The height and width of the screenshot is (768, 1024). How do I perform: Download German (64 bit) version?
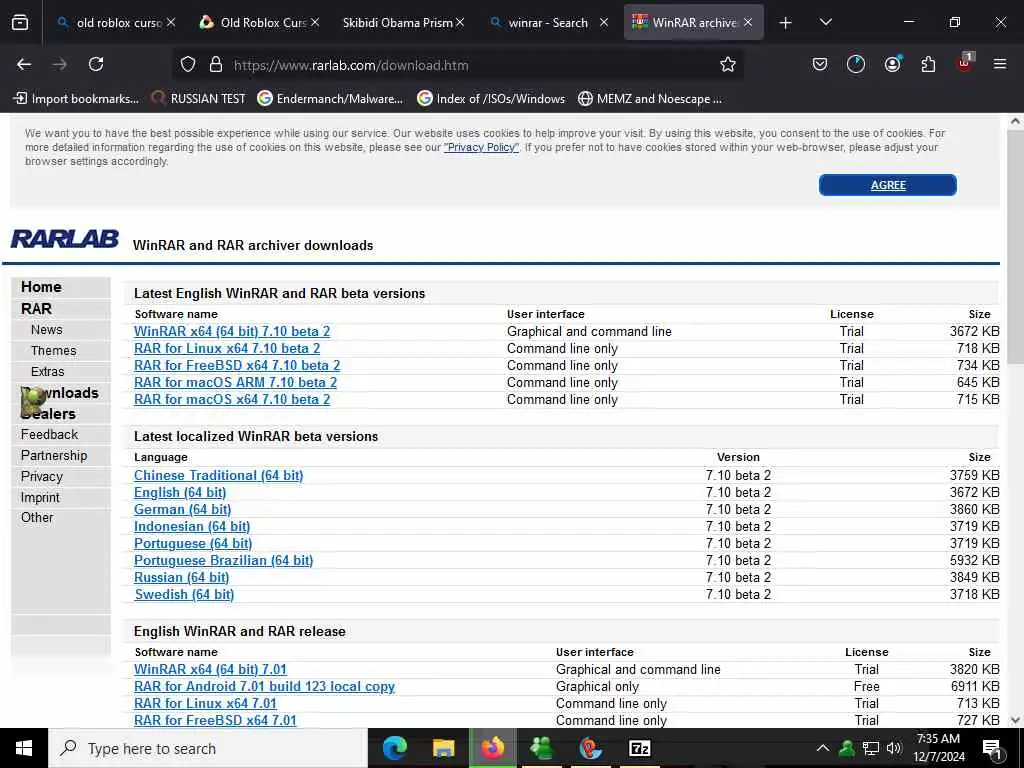click(182, 509)
